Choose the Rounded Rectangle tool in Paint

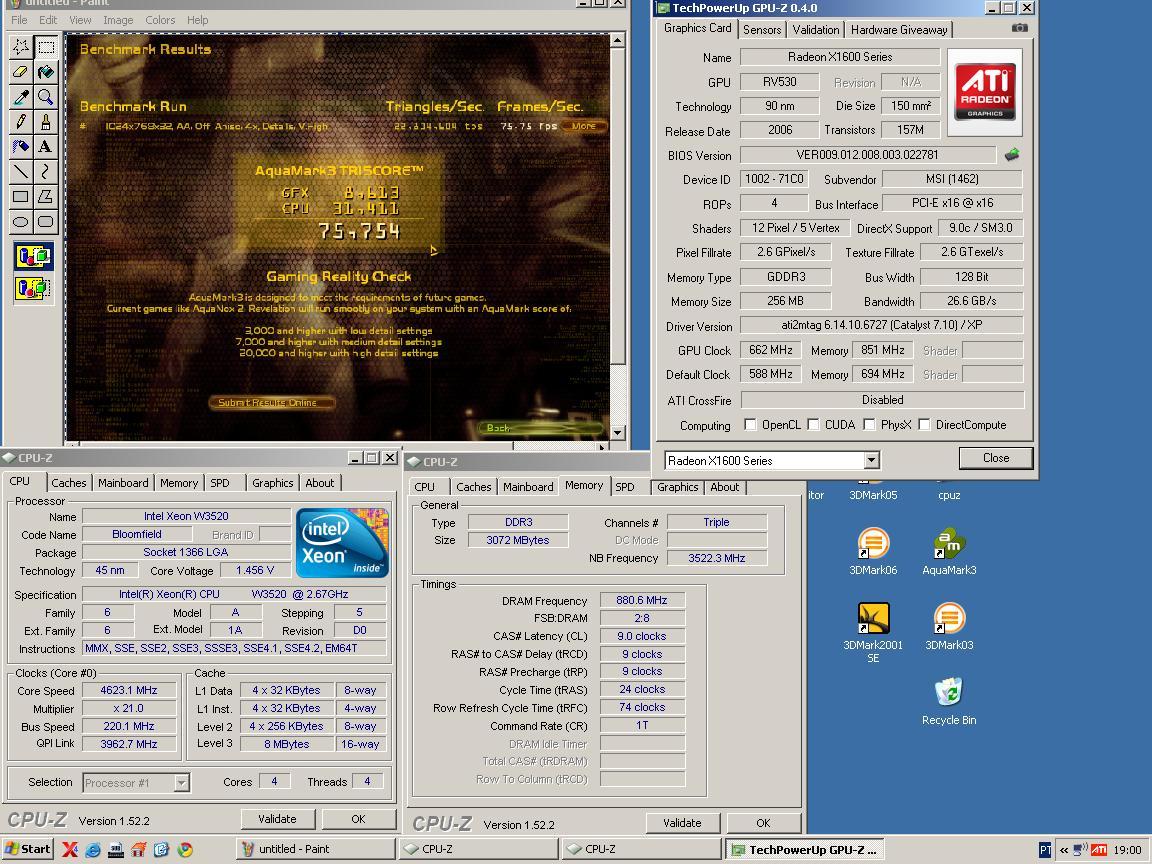(46, 221)
